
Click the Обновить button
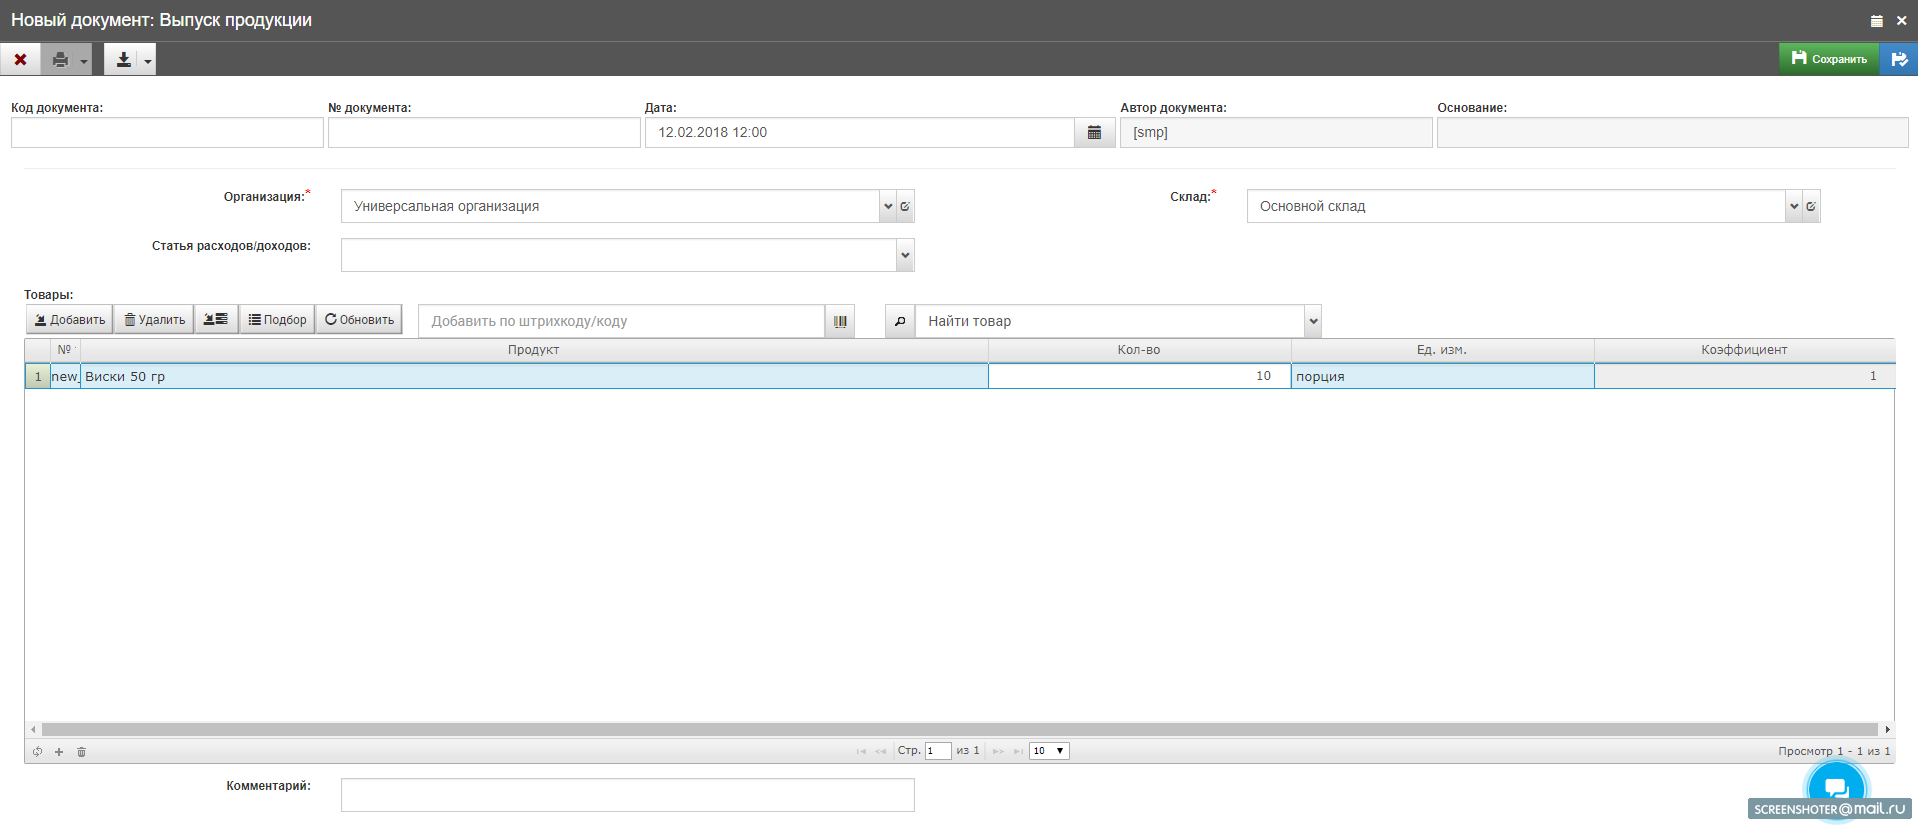coord(359,320)
